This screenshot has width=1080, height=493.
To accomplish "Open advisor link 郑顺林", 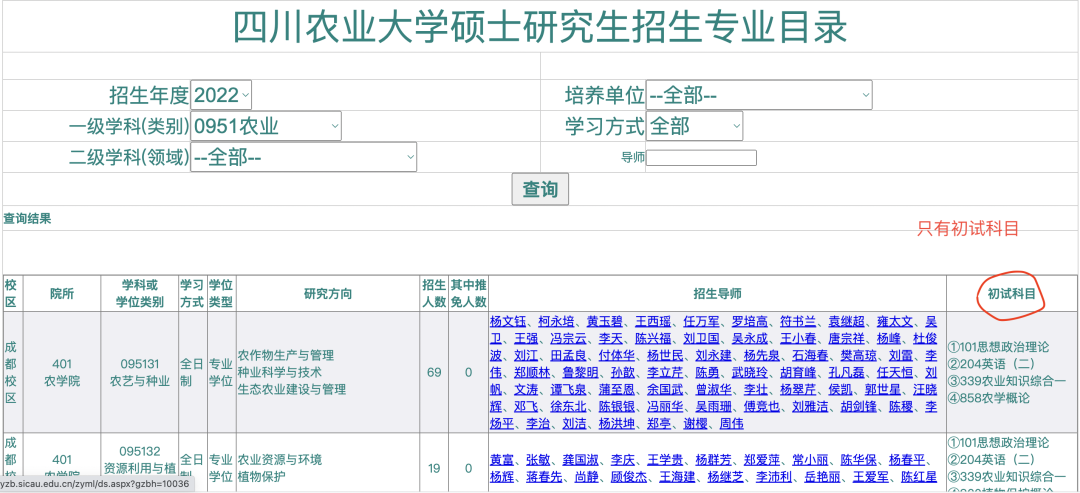I will tap(532, 373).
